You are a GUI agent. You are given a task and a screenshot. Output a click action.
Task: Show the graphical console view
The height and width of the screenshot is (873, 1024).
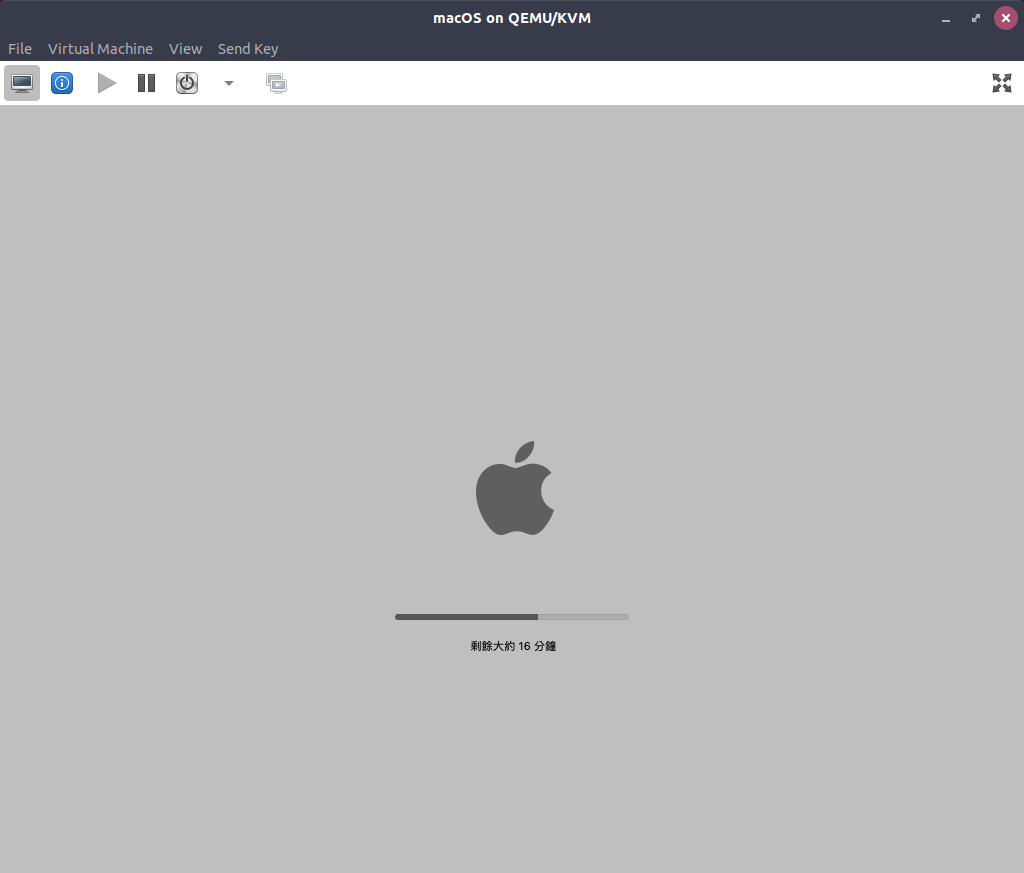pos(22,83)
